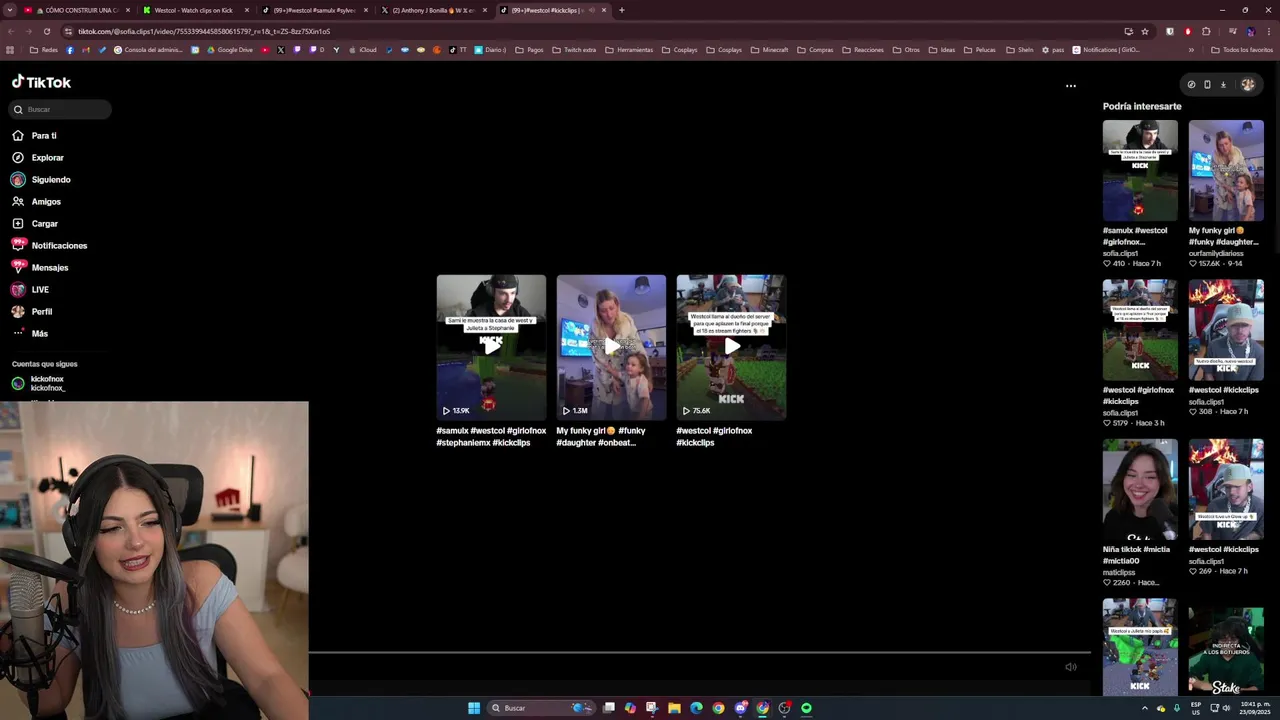Seek on the video progress bar
This screenshot has height=720, width=1280.
click(x=699, y=653)
